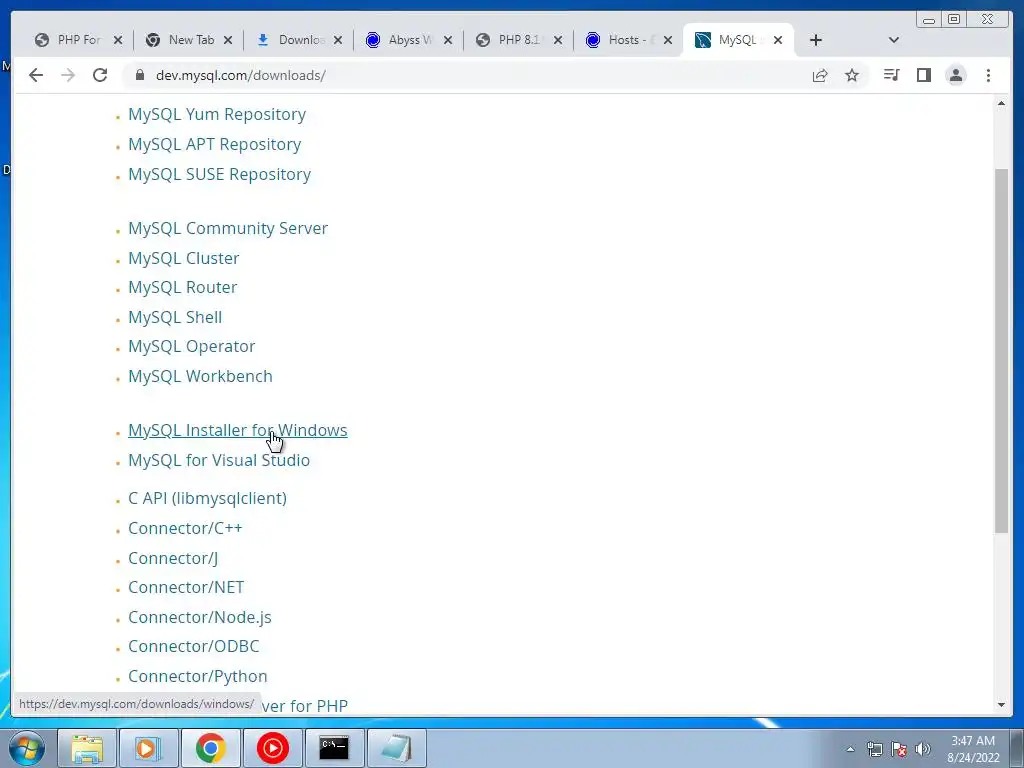1024x768 pixels.
Task: Click the Chrome taskbar icon
Action: tap(210, 748)
